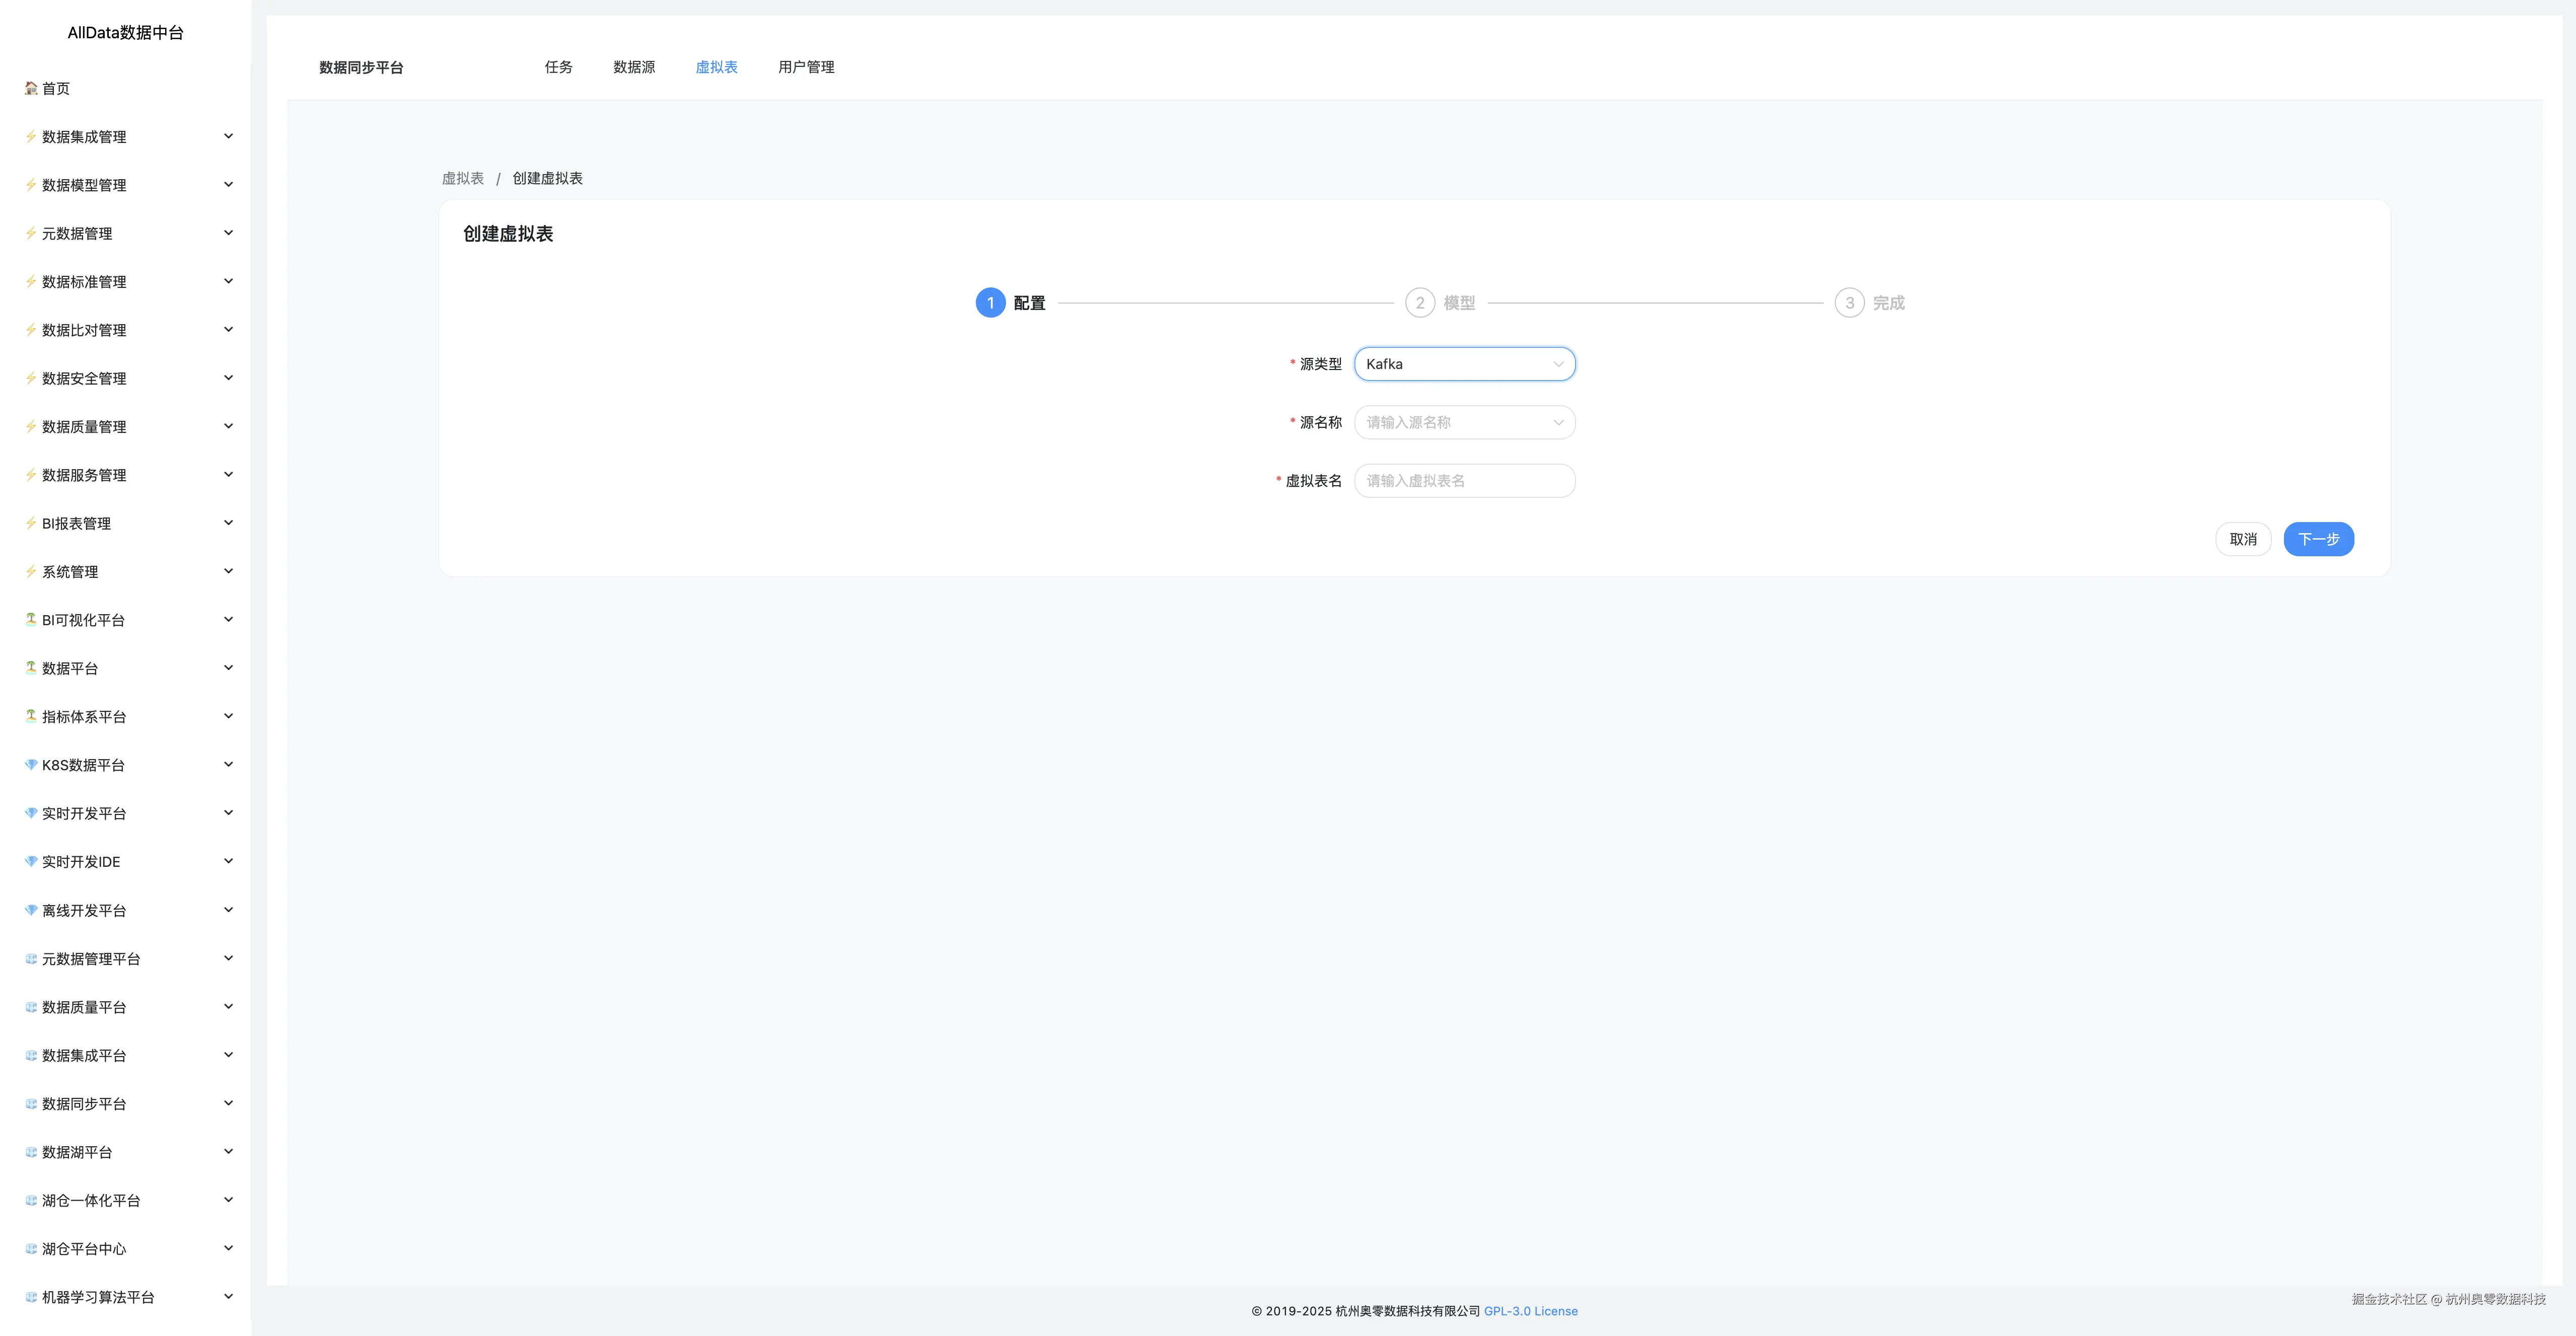Click the cube icon beside 机器学习算法平台
Viewport: 2576px width, 1336px height.
click(31, 1297)
